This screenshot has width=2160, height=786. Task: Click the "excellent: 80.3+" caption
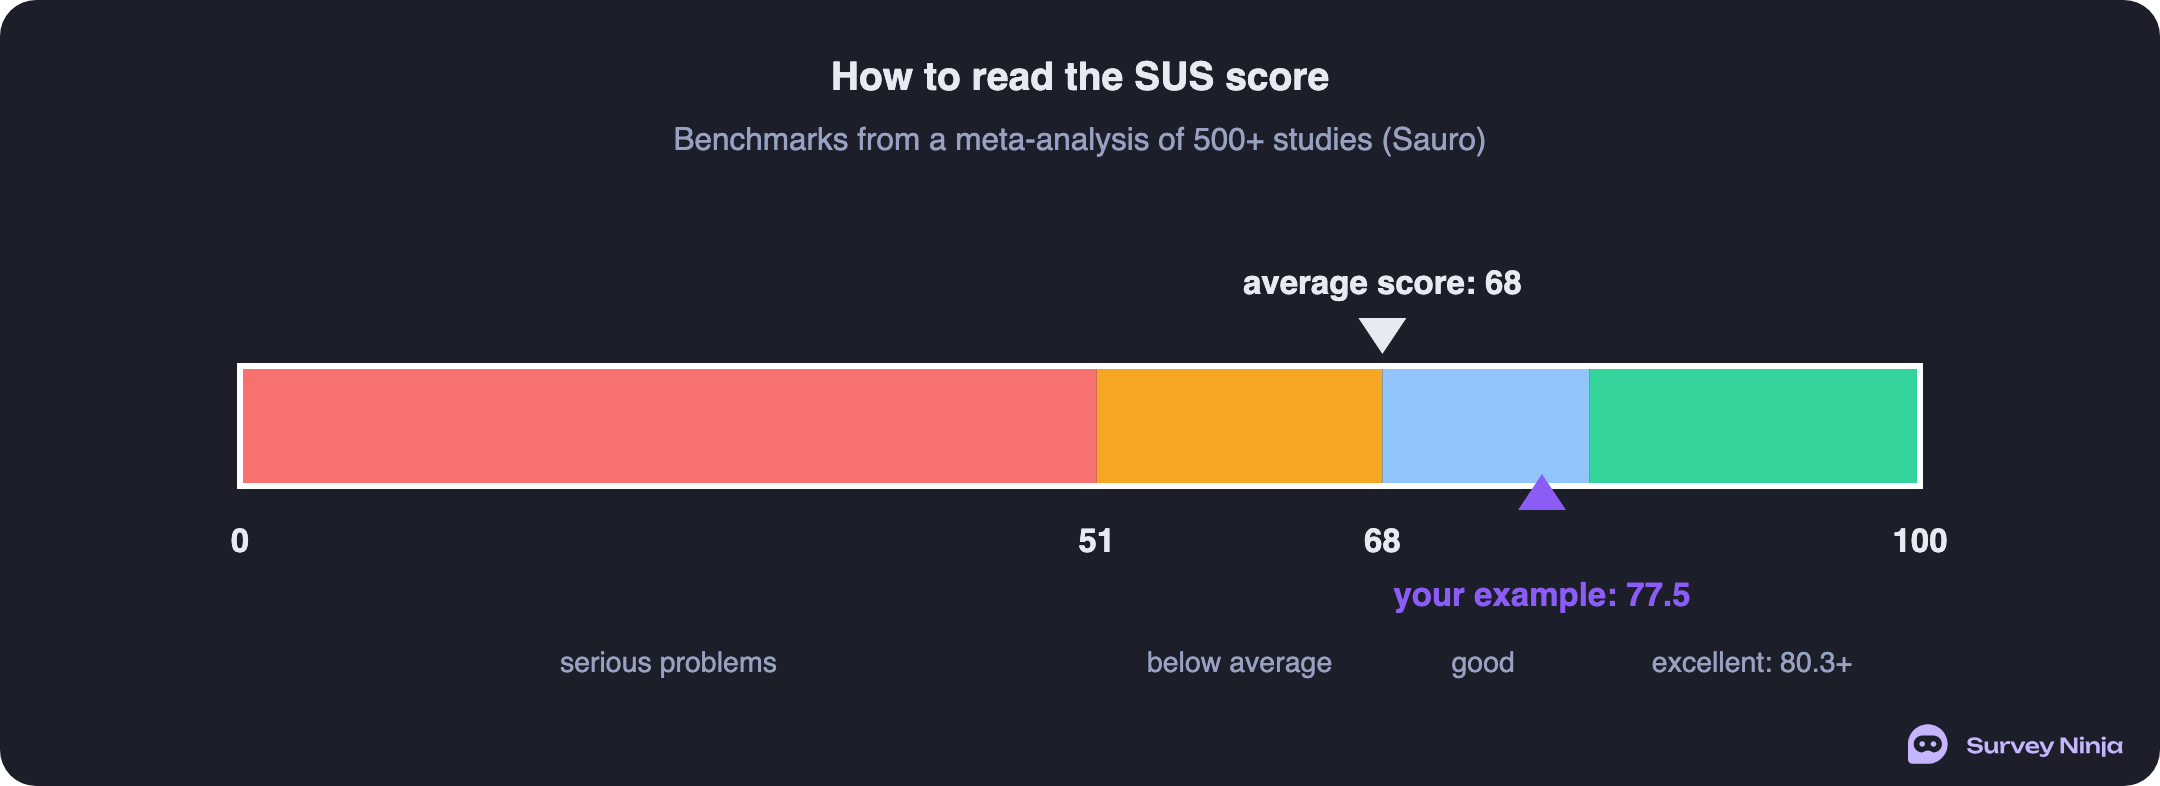point(1752,663)
